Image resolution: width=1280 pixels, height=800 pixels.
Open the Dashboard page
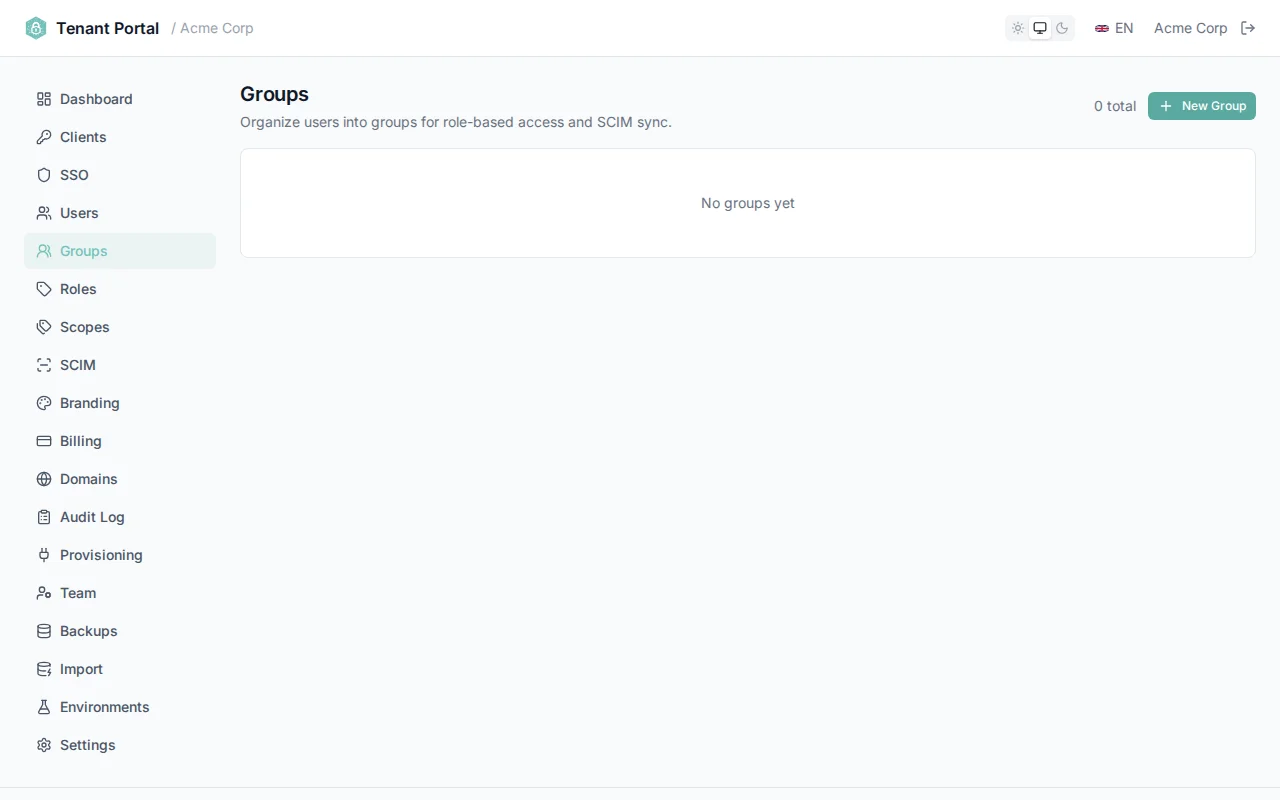click(120, 99)
